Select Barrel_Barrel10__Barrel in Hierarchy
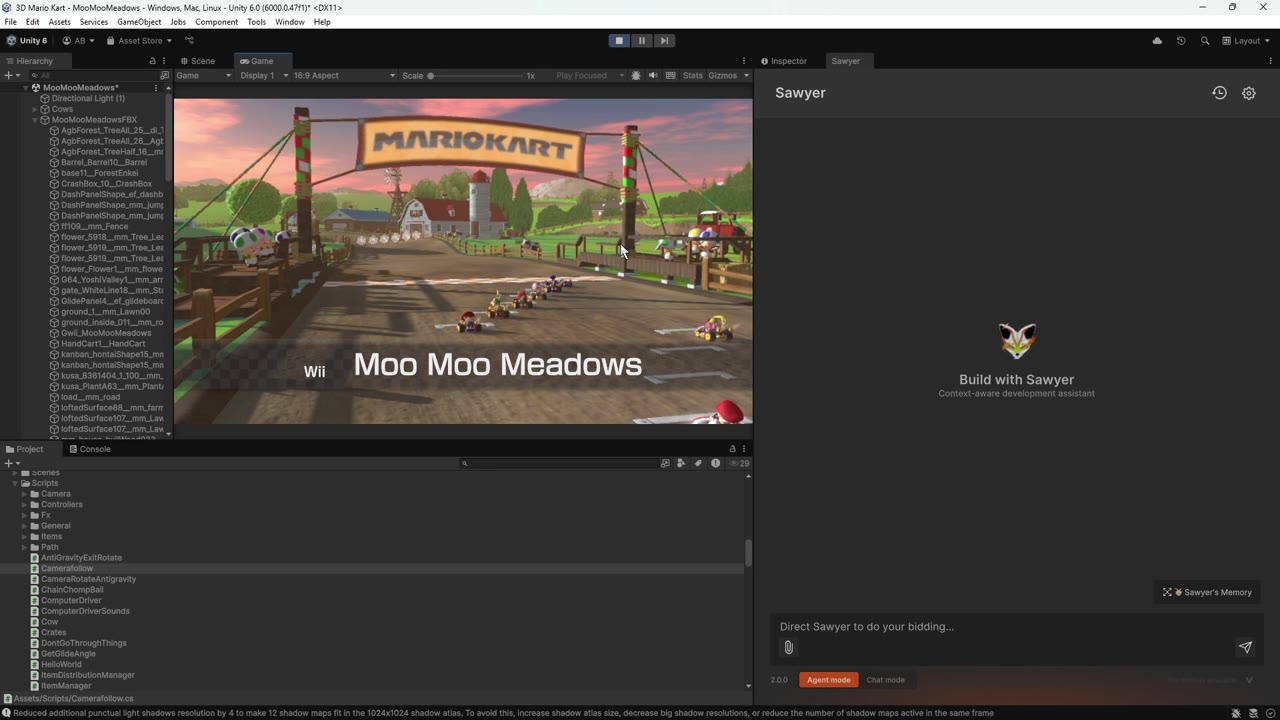1280x720 pixels. tap(104, 163)
